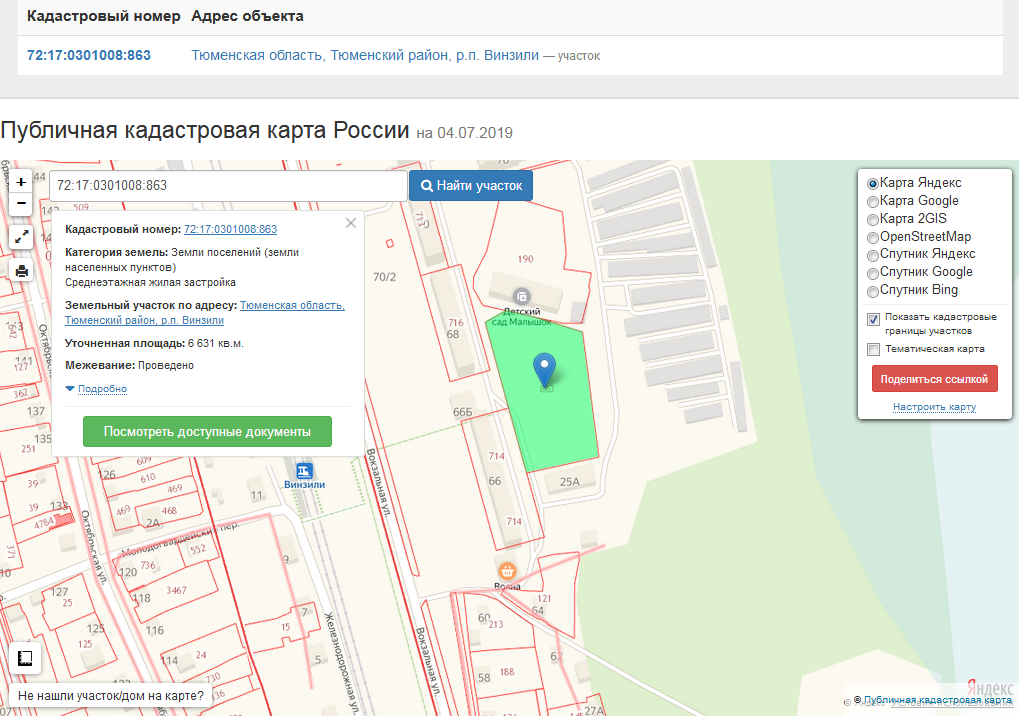Select the Карта 2GIS map option
This screenshot has height=716, width=1019.
tap(873, 220)
